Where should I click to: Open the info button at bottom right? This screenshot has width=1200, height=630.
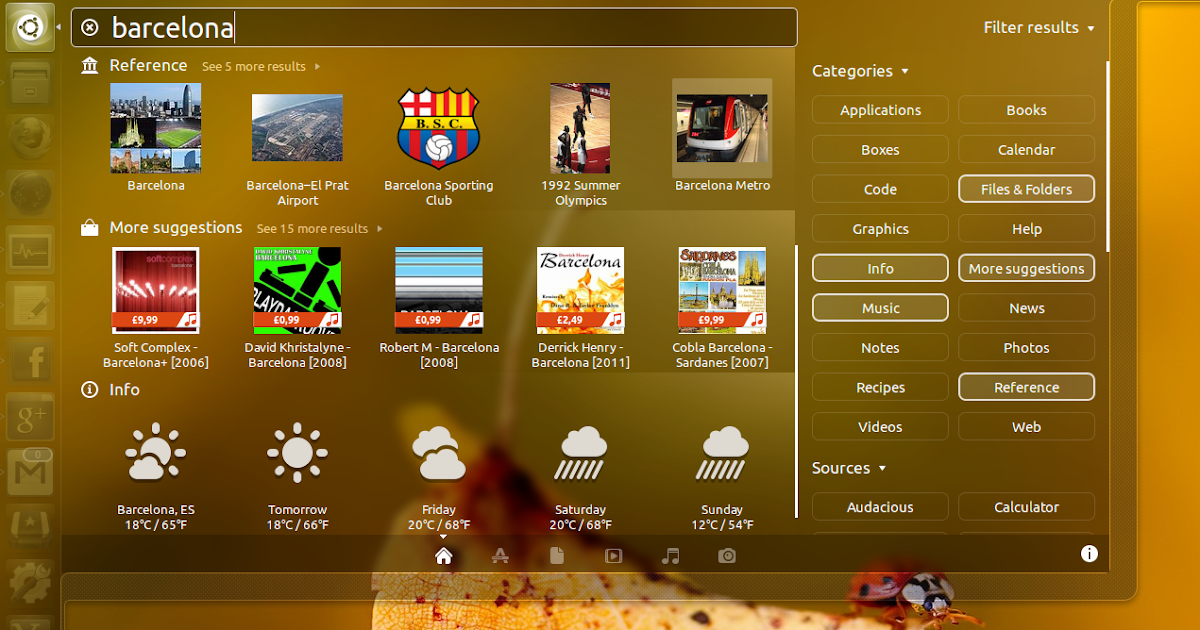tap(1089, 553)
